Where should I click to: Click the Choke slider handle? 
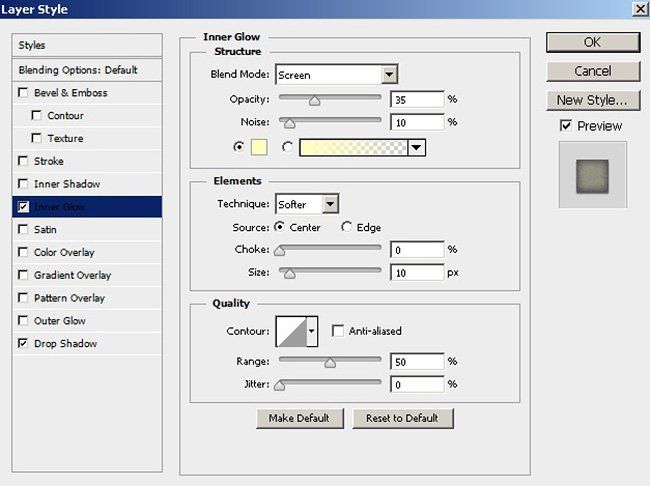(280, 250)
